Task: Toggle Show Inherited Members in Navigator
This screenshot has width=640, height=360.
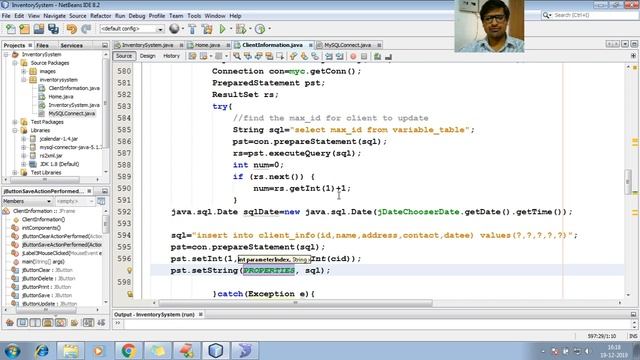Action: [9, 323]
